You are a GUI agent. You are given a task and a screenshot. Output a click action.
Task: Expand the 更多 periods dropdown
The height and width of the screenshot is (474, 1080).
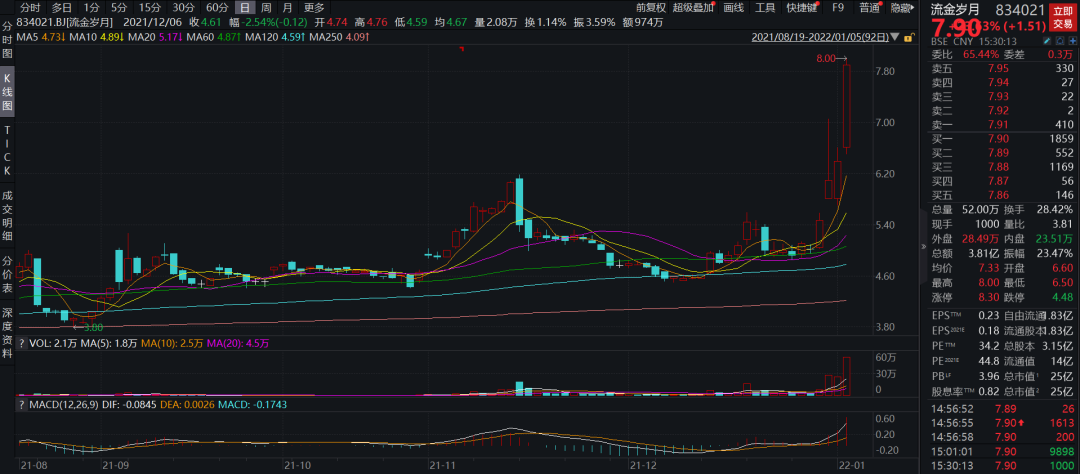click(314, 7)
